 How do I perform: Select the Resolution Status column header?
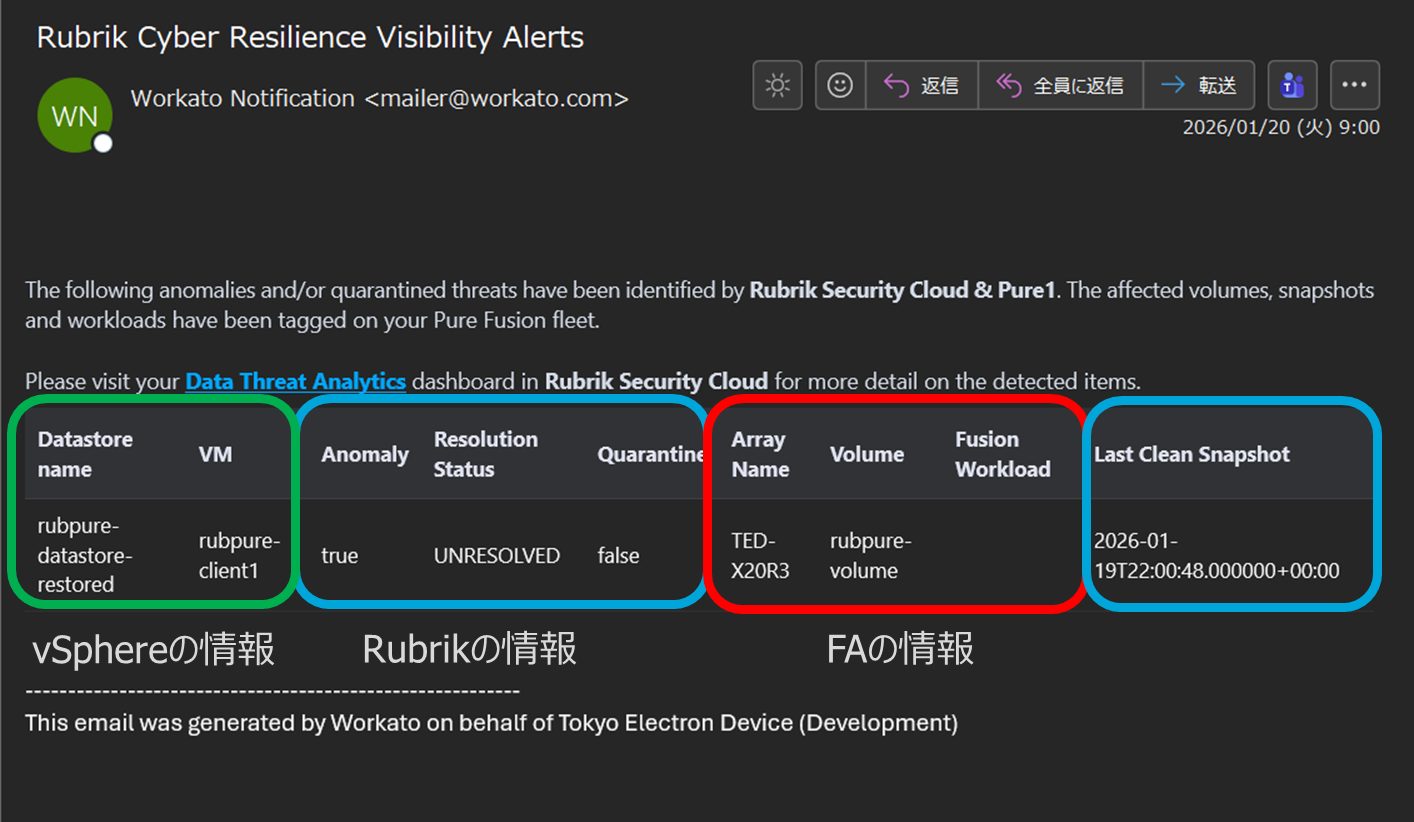pos(485,454)
